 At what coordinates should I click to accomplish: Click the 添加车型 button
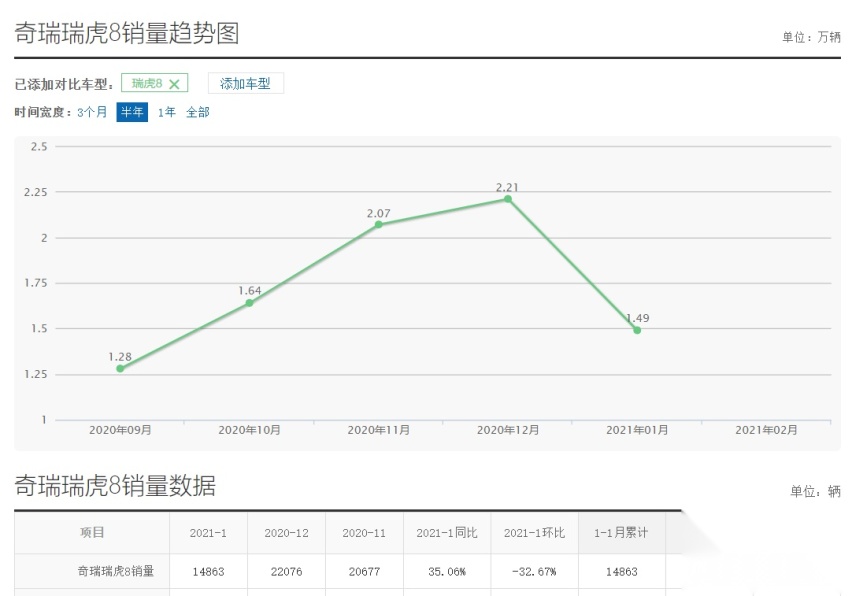click(246, 84)
